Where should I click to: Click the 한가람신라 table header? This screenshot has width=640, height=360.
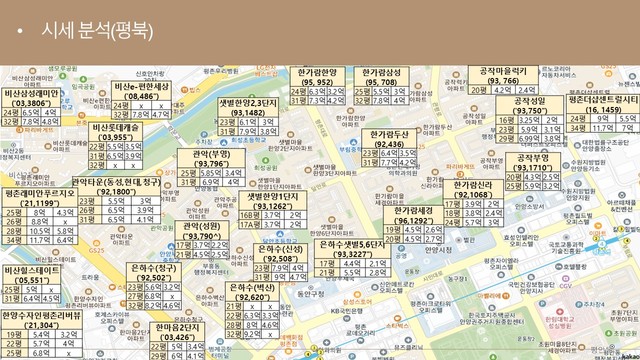coord(473,189)
